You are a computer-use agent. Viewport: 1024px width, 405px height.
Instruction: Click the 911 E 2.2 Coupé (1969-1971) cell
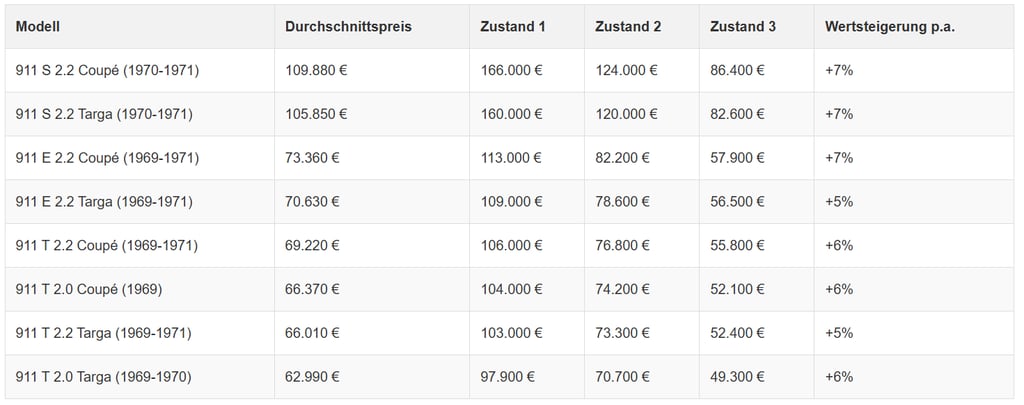tap(140, 158)
